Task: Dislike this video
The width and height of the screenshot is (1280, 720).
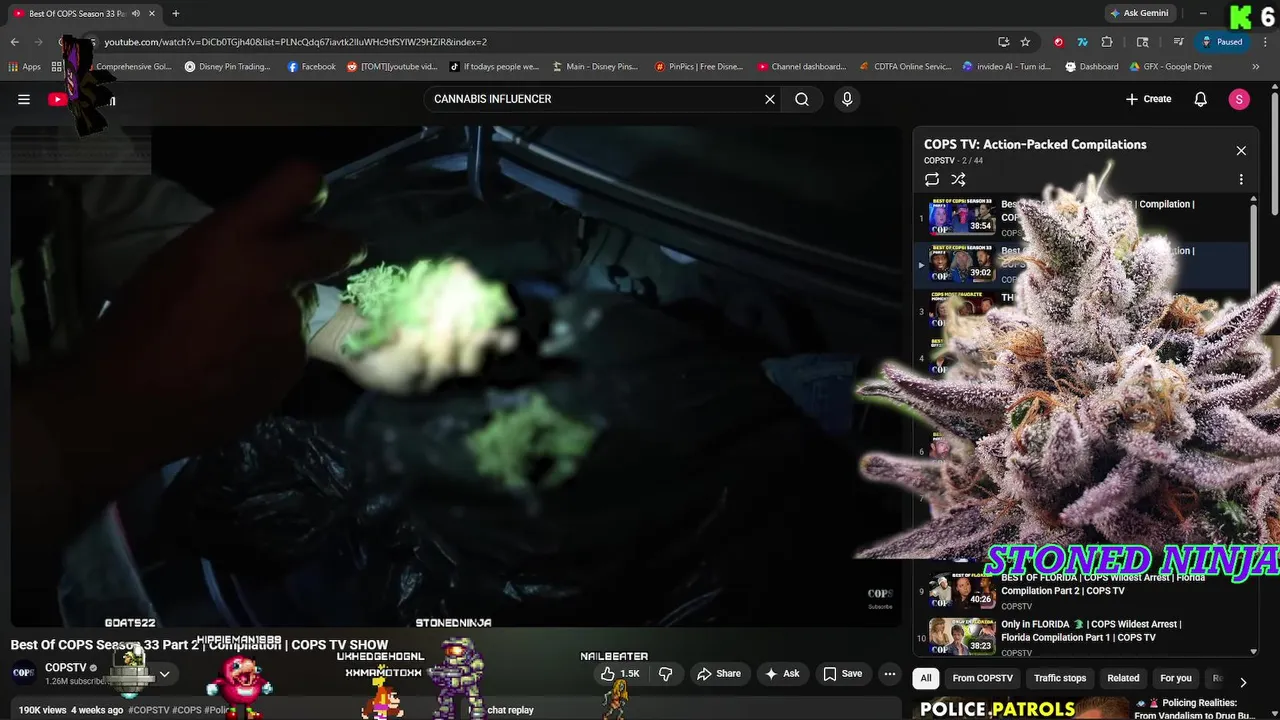Action: tap(665, 674)
